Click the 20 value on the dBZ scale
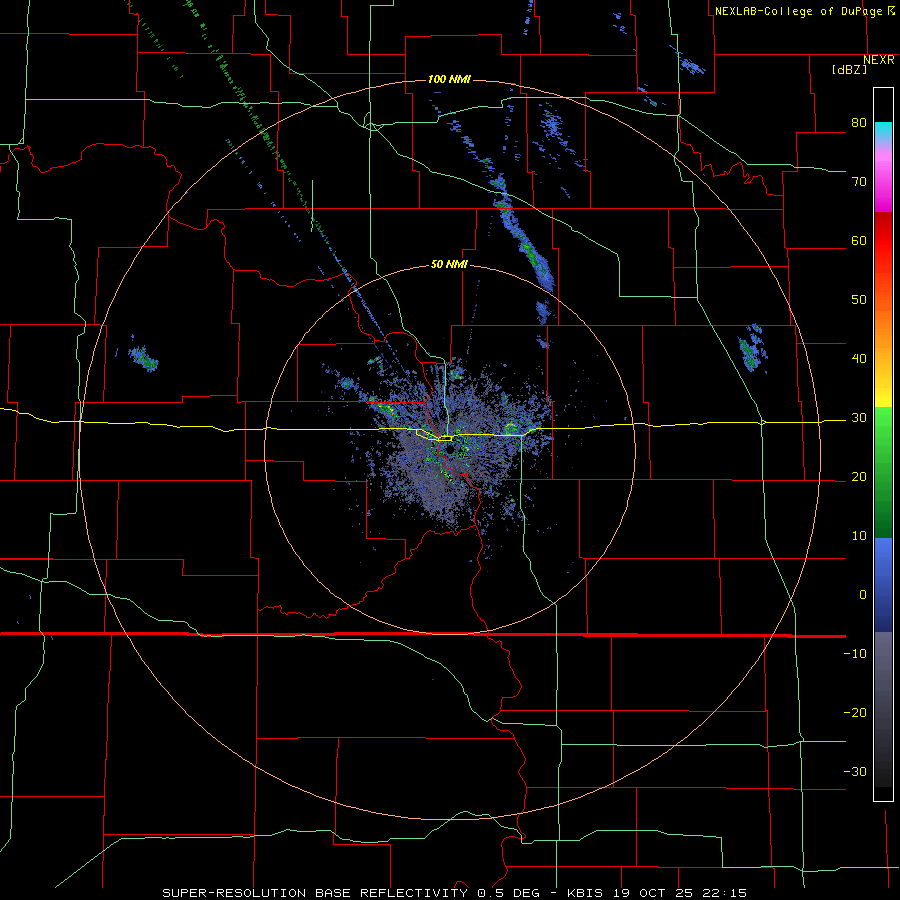 point(859,477)
